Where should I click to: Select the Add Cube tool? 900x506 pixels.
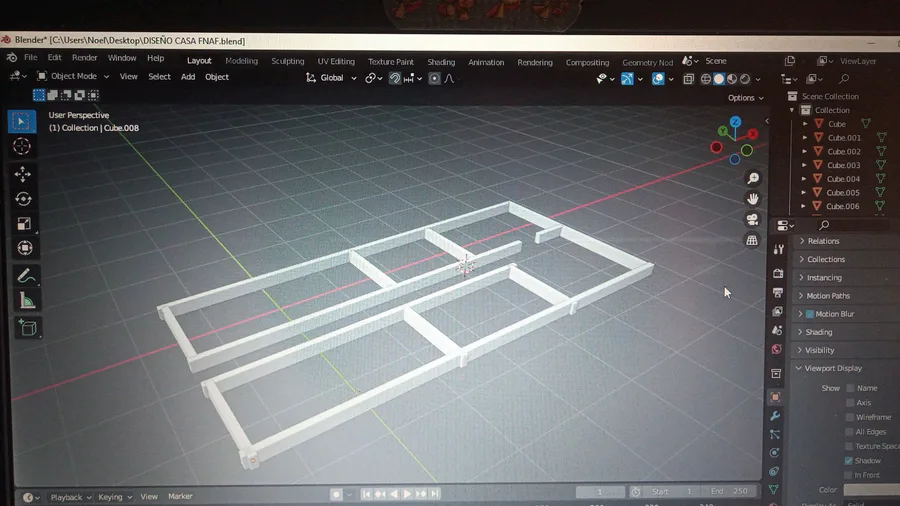(28, 328)
